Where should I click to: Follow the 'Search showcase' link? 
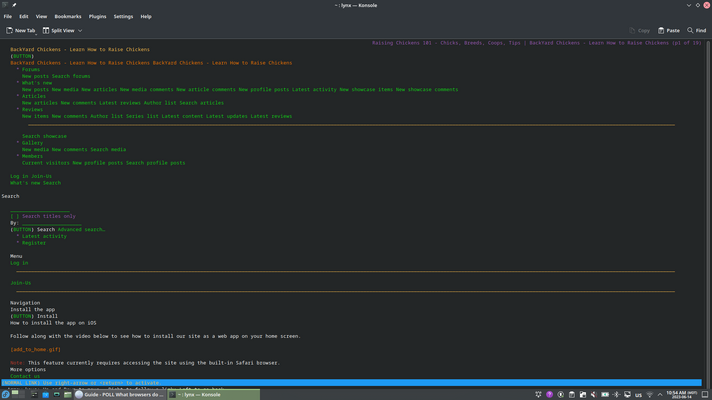click(44, 136)
